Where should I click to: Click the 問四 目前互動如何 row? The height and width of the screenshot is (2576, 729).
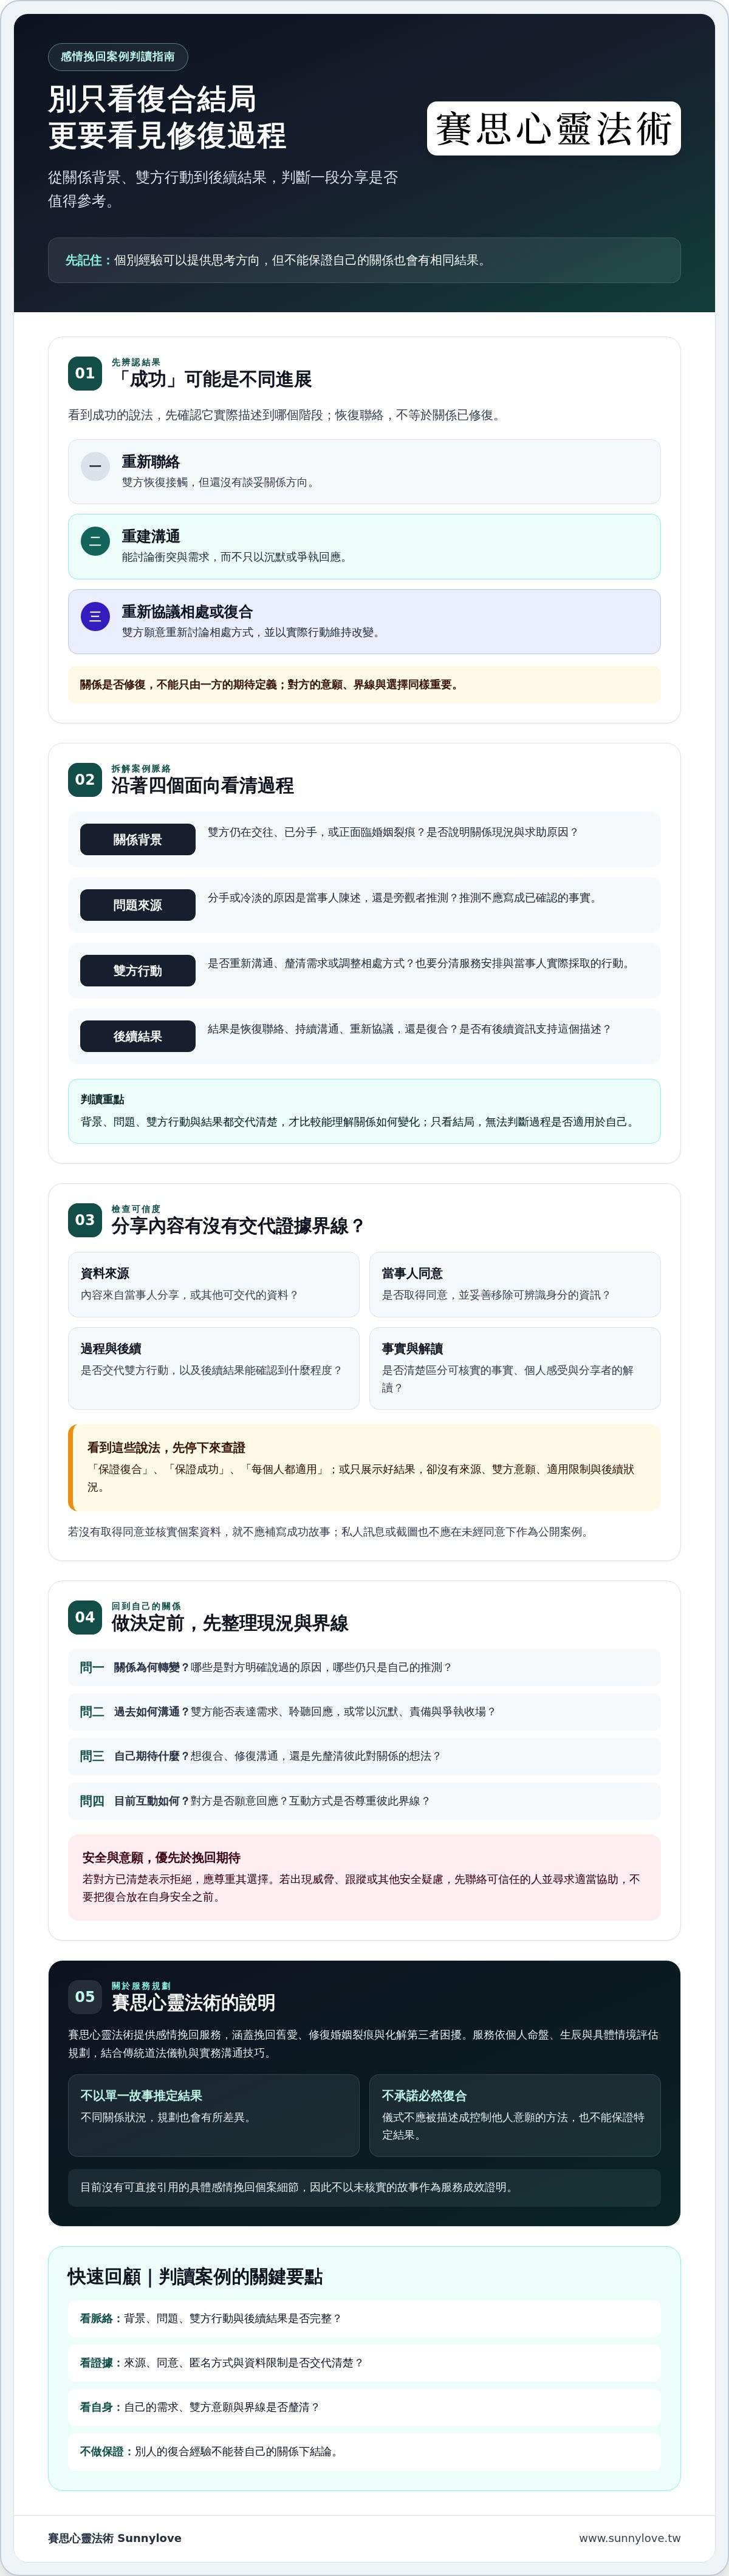coord(364,1800)
